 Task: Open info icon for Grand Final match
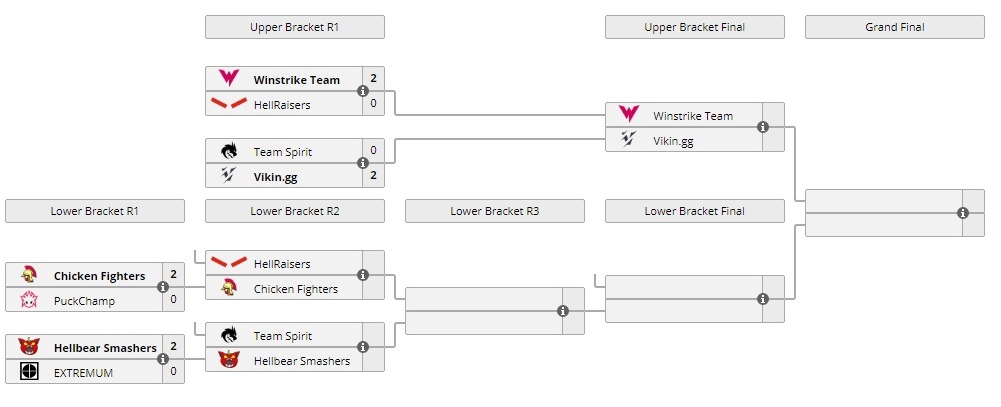963,213
